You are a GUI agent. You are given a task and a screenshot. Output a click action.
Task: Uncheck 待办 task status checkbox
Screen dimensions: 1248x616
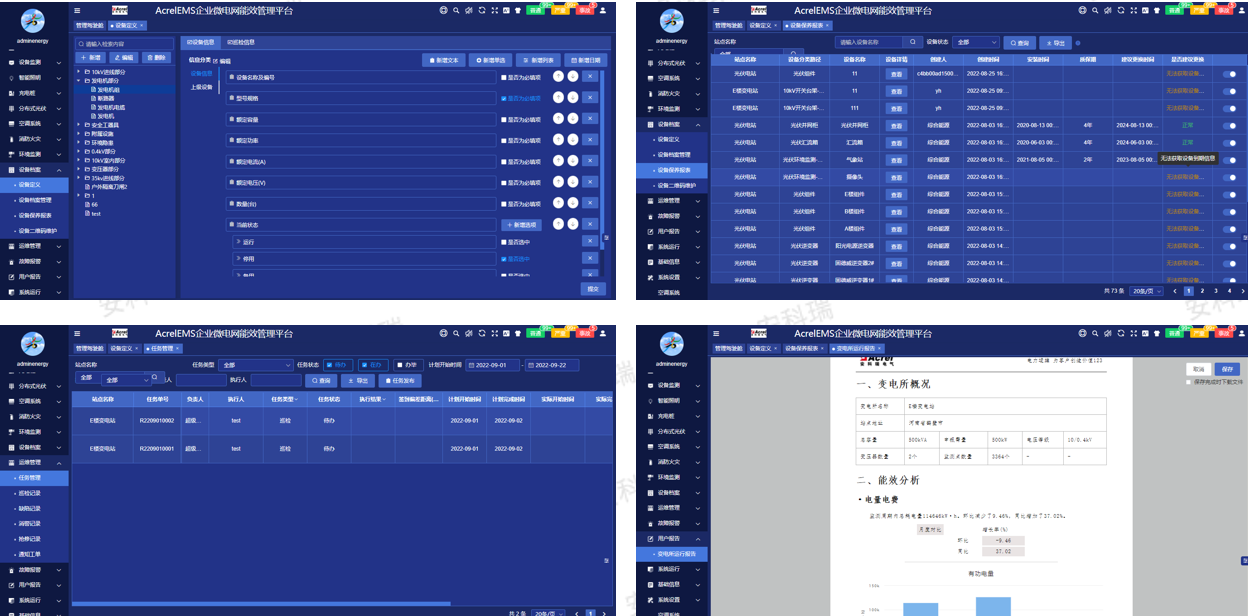[331, 365]
